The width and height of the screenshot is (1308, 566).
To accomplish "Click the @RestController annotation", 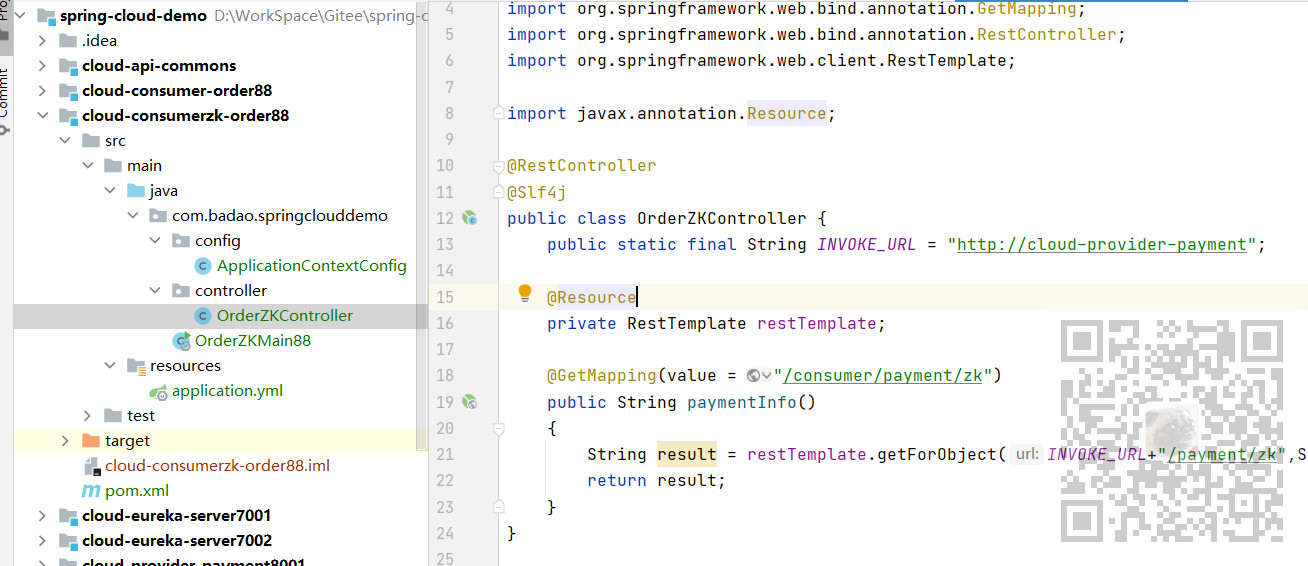I will (582, 165).
